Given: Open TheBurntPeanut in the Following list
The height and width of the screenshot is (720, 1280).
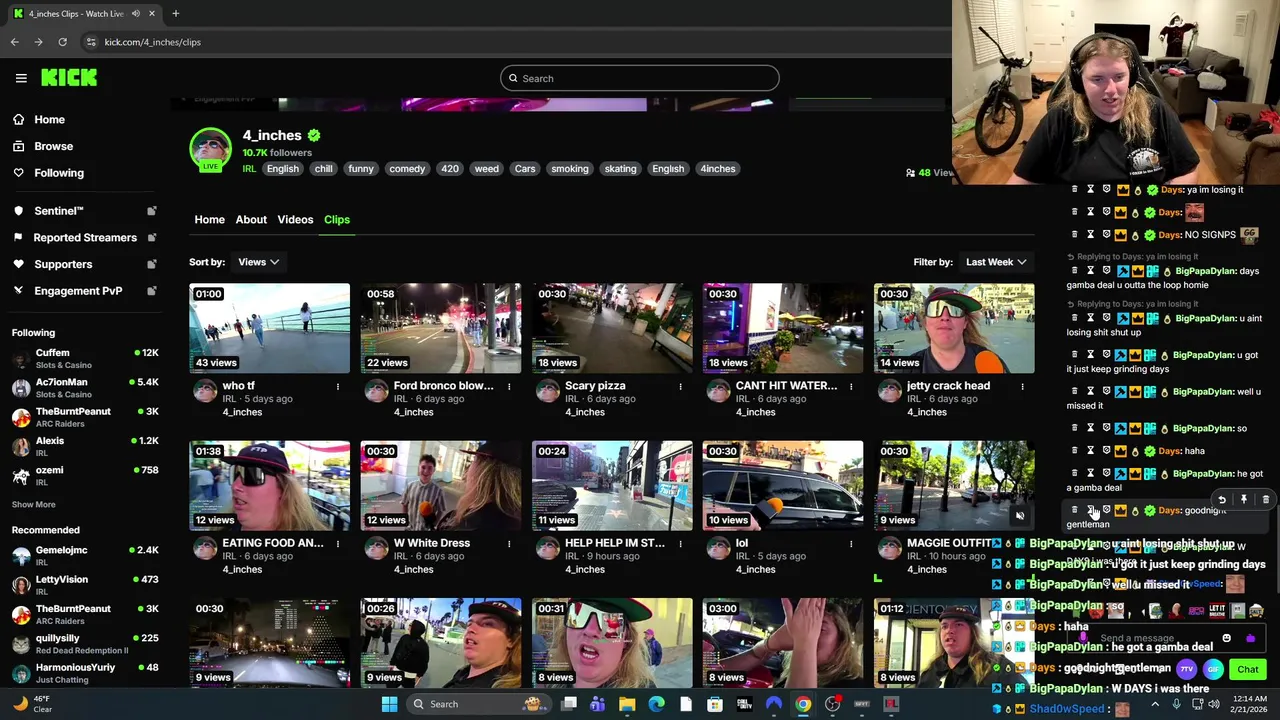Looking at the screenshot, I should [x=85, y=417].
